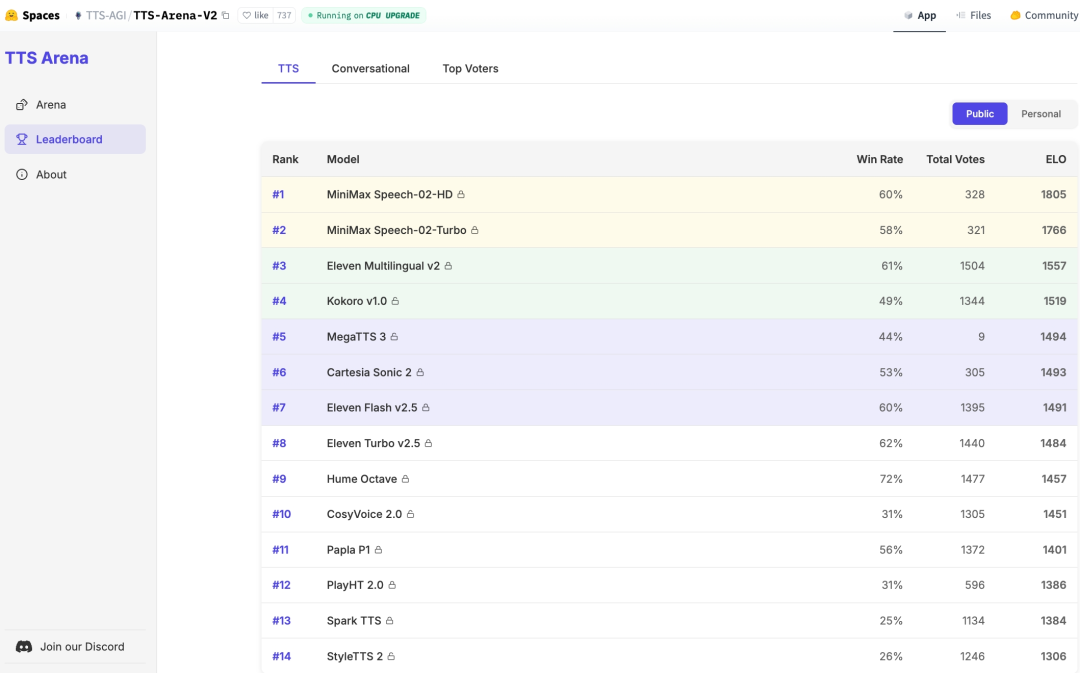Click the Hugging Face Spaces logo icon
The width and height of the screenshot is (1080, 673).
[11, 15]
